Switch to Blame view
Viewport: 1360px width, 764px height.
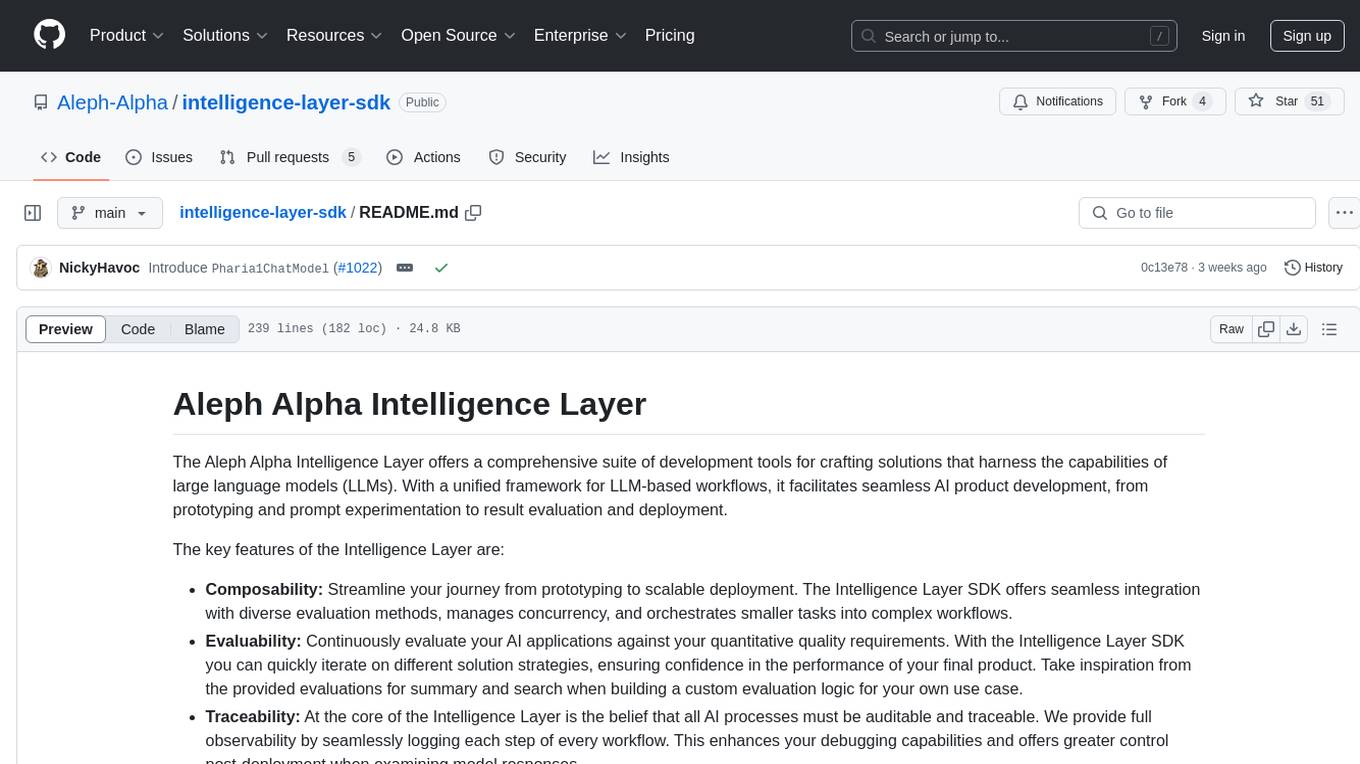[x=204, y=329]
